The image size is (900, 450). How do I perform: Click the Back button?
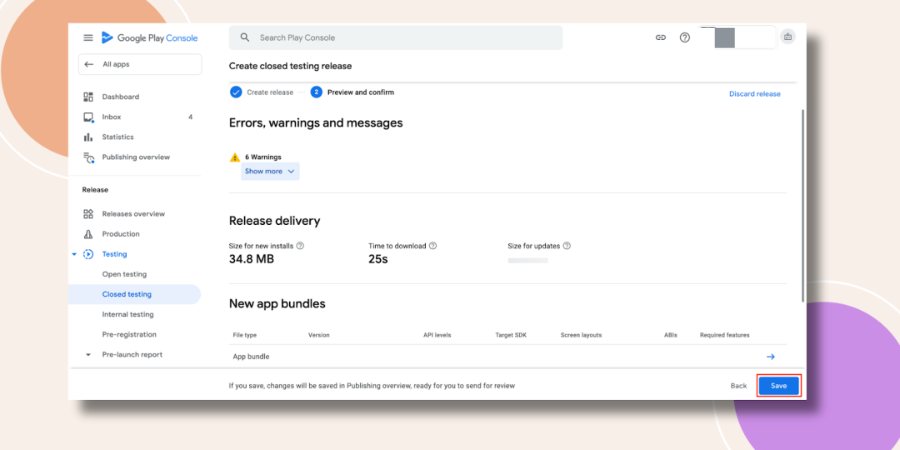pos(739,386)
